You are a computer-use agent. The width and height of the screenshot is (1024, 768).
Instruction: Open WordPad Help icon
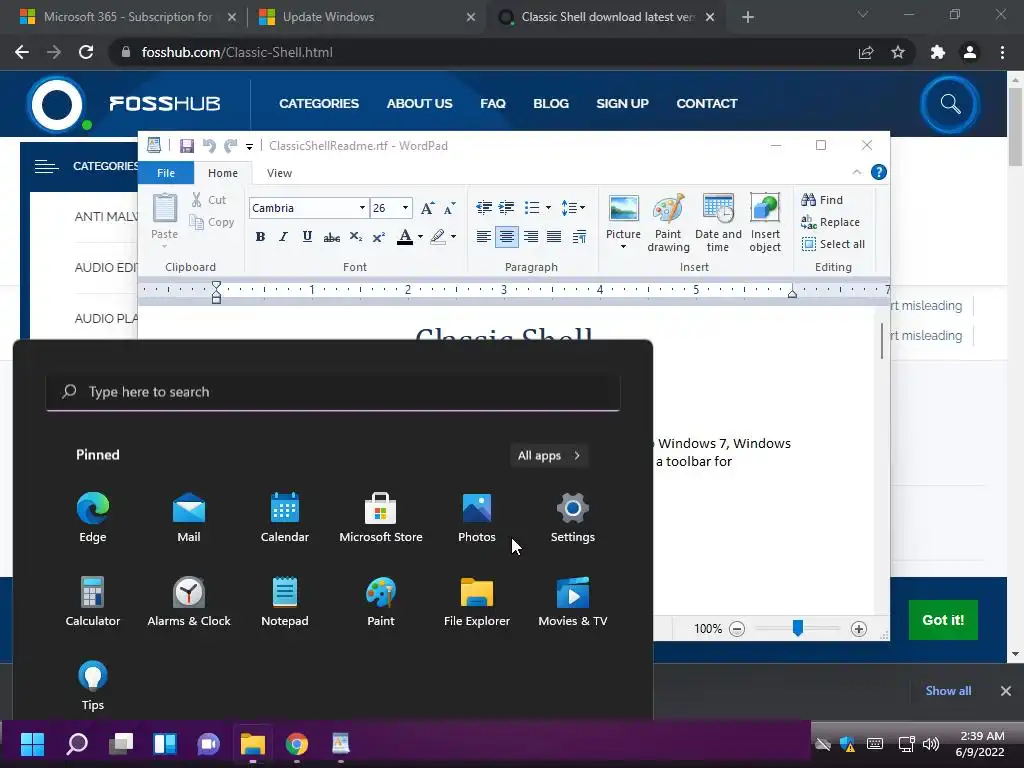click(x=879, y=172)
